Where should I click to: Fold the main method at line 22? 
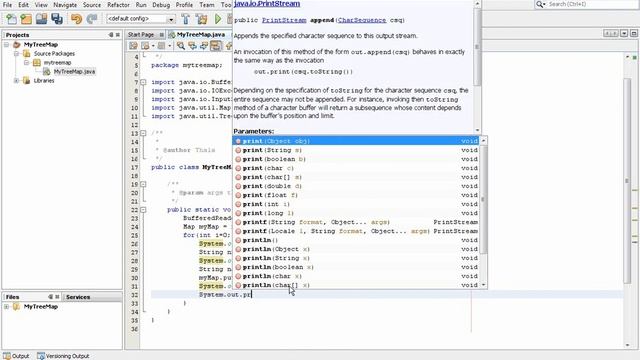coord(143,210)
